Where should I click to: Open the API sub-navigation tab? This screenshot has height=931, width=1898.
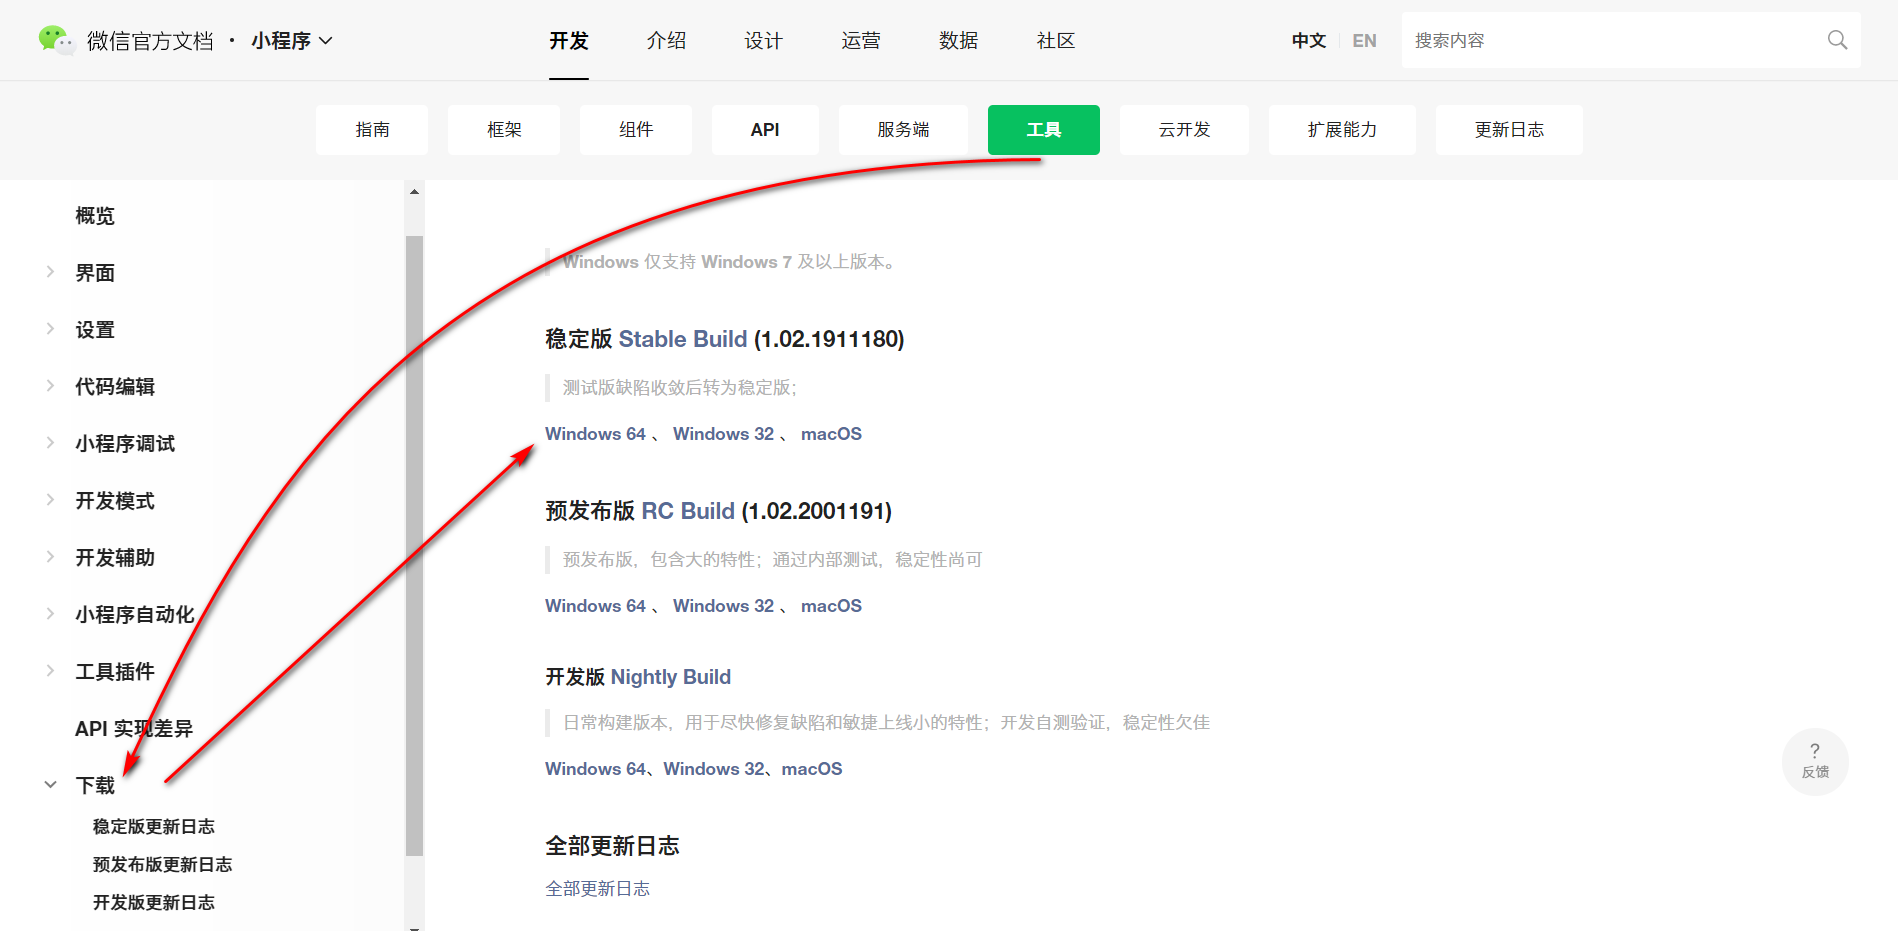pyautogui.click(x=765, y=130)
